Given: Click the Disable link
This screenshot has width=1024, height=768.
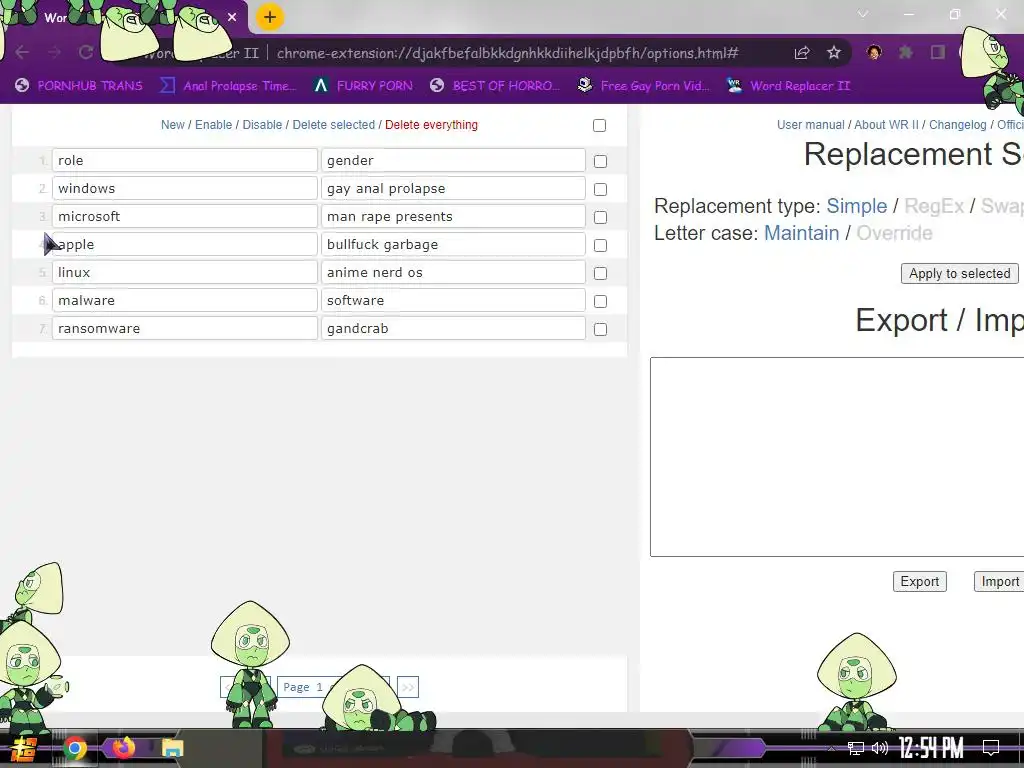Looking at the screenshot, I should [262, 125].
